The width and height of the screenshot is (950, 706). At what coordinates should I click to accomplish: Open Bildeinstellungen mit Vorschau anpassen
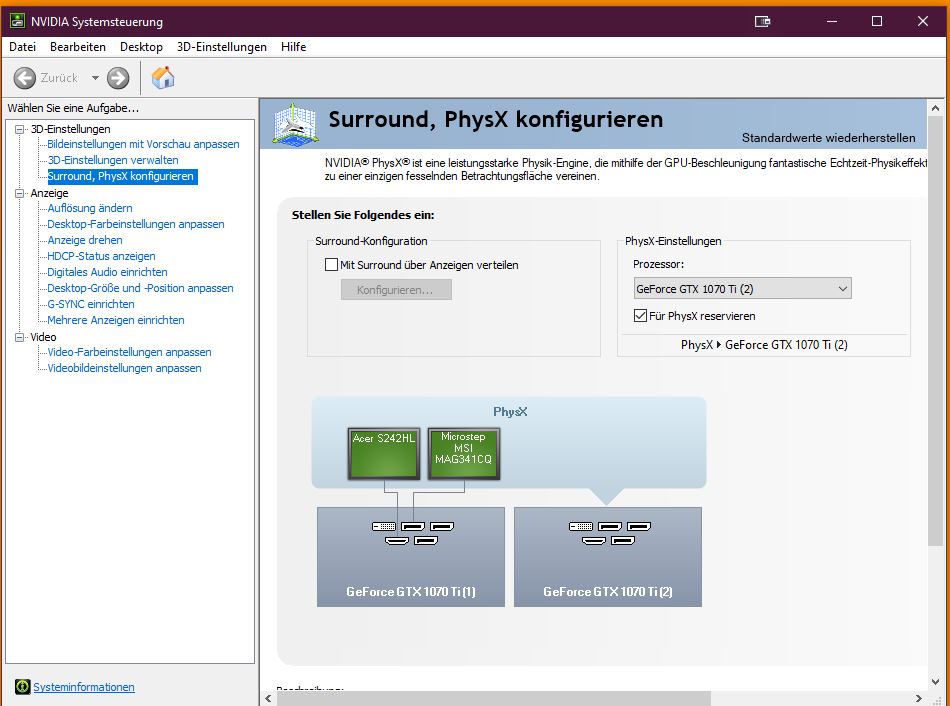click(x=143, y=144)
